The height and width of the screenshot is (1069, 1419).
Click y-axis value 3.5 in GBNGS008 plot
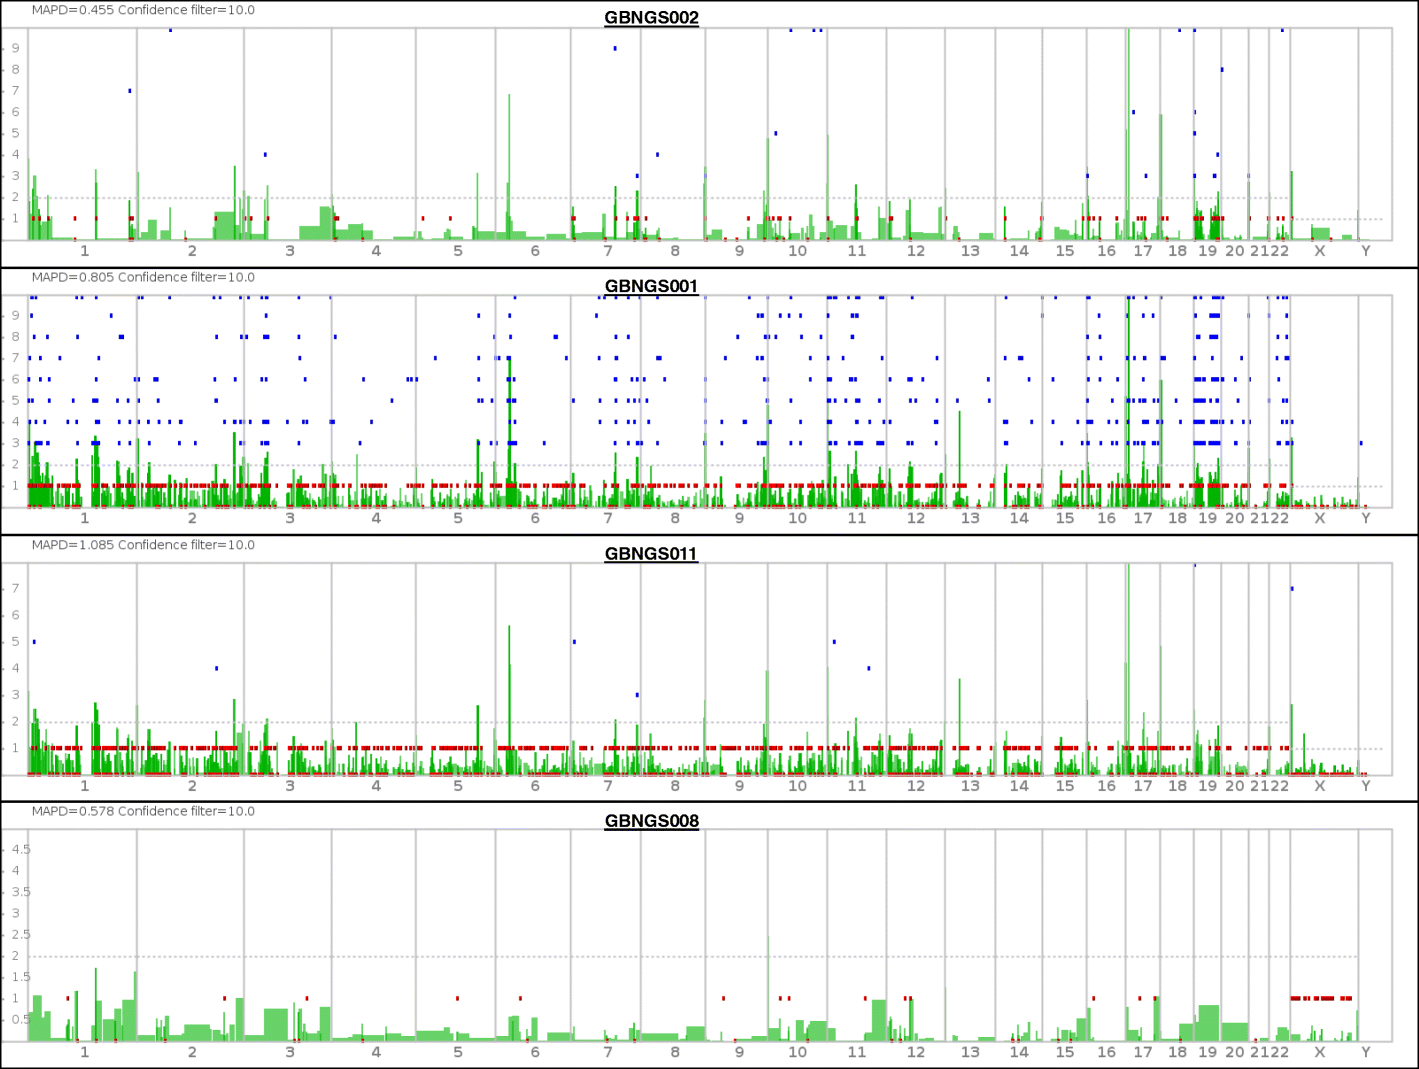(x=21, y=892)
